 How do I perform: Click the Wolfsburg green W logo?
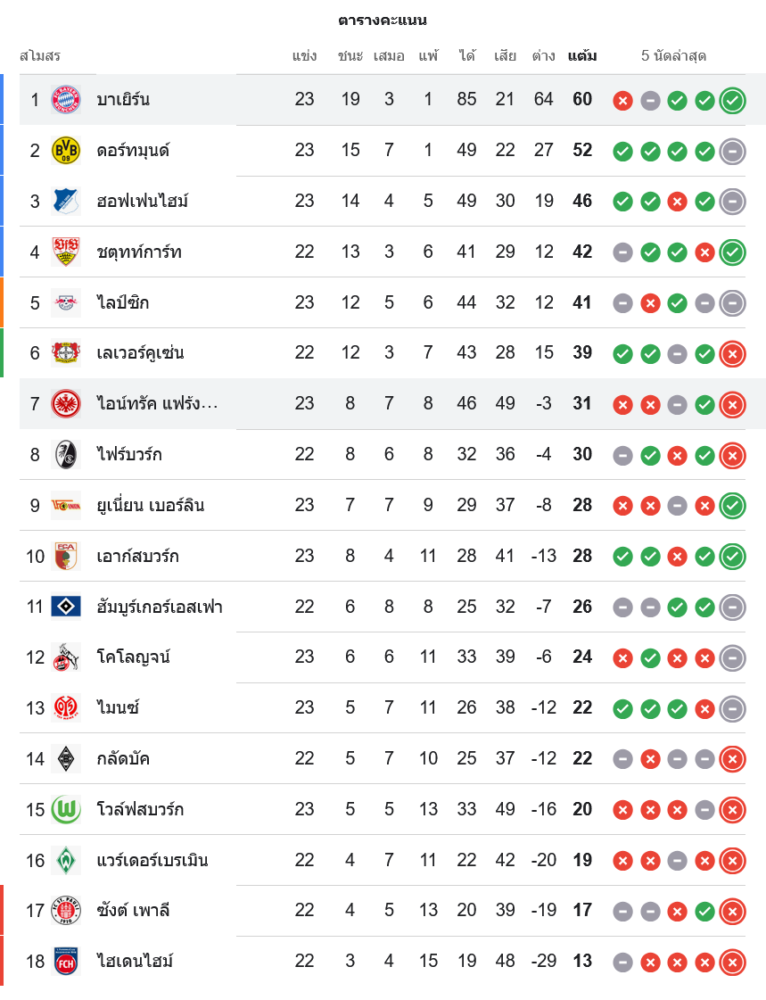(66, 809)
